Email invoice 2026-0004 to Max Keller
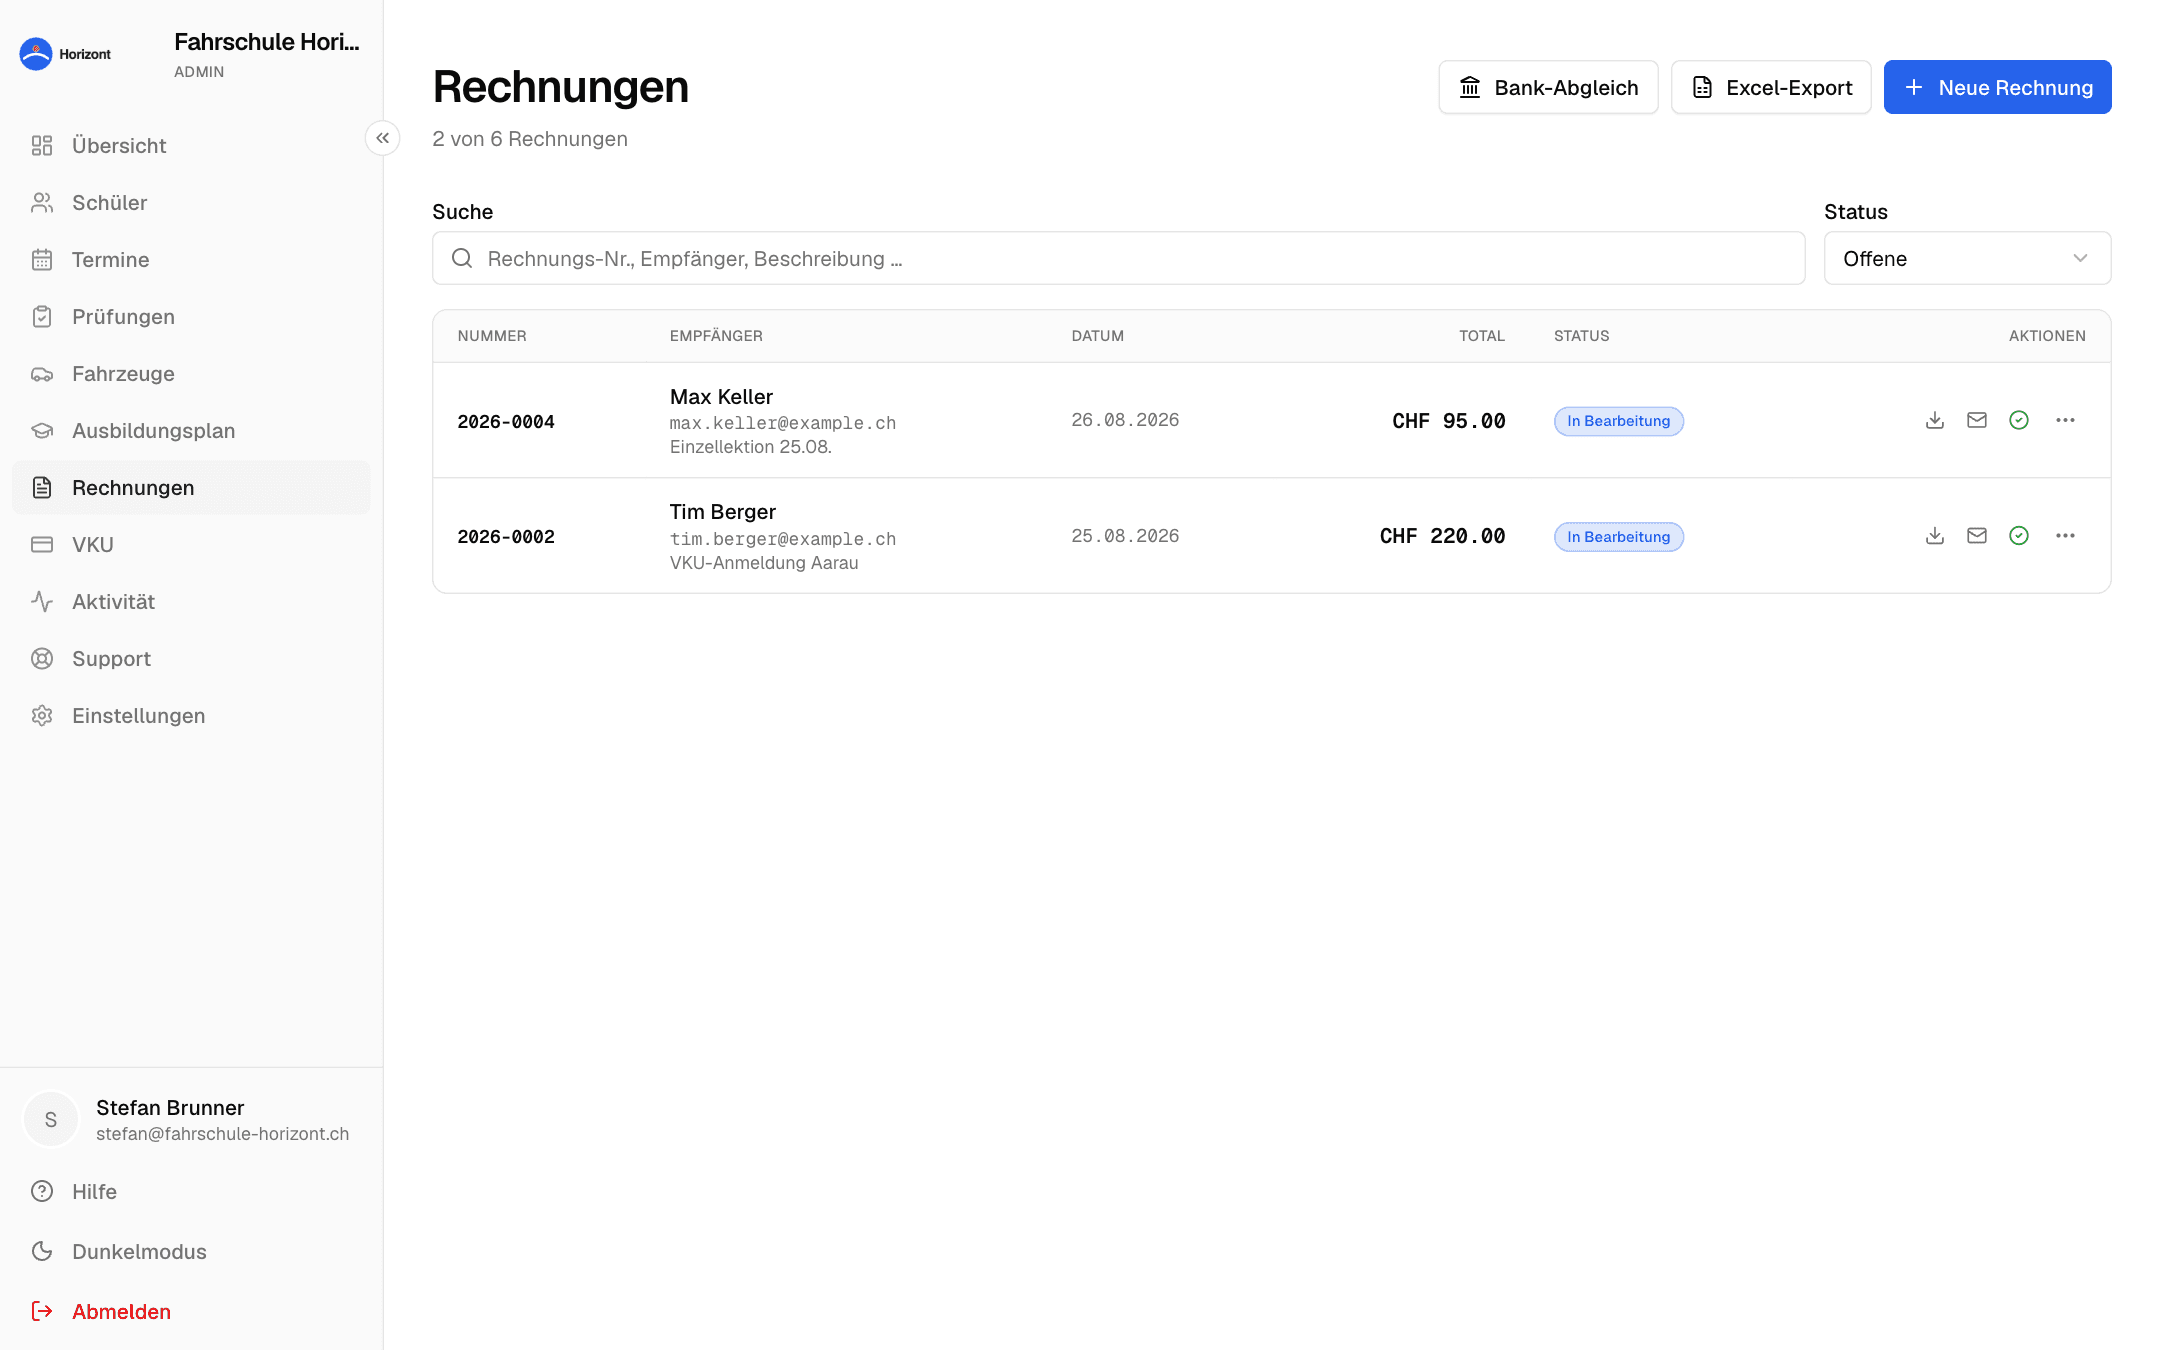The image size is (2160, 1350). [1977, 420]
